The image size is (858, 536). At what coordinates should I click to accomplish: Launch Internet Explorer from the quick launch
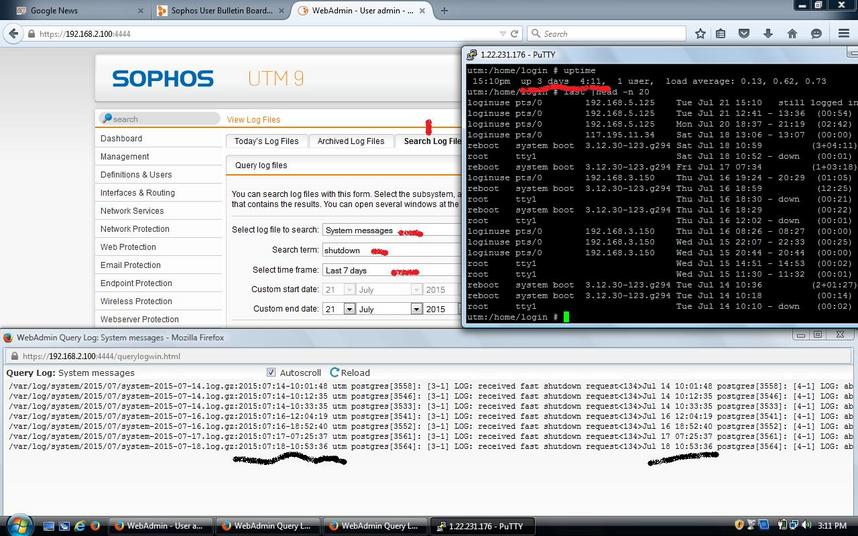80,526
